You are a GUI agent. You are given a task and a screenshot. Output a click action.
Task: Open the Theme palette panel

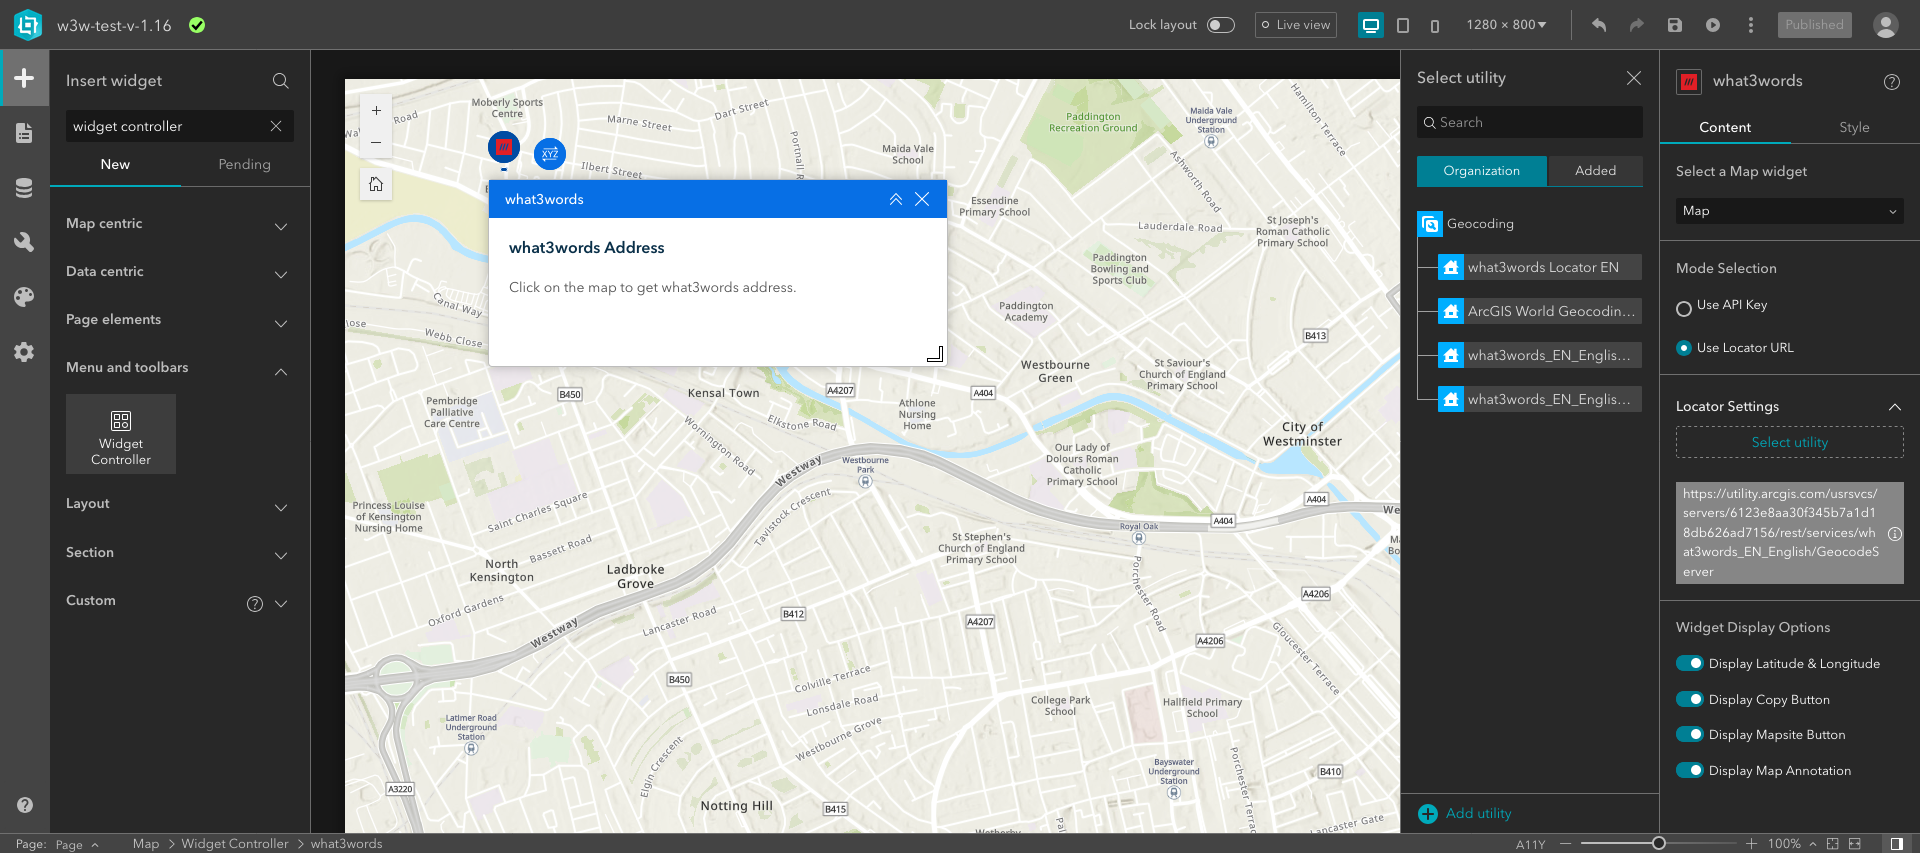[24, 297]
